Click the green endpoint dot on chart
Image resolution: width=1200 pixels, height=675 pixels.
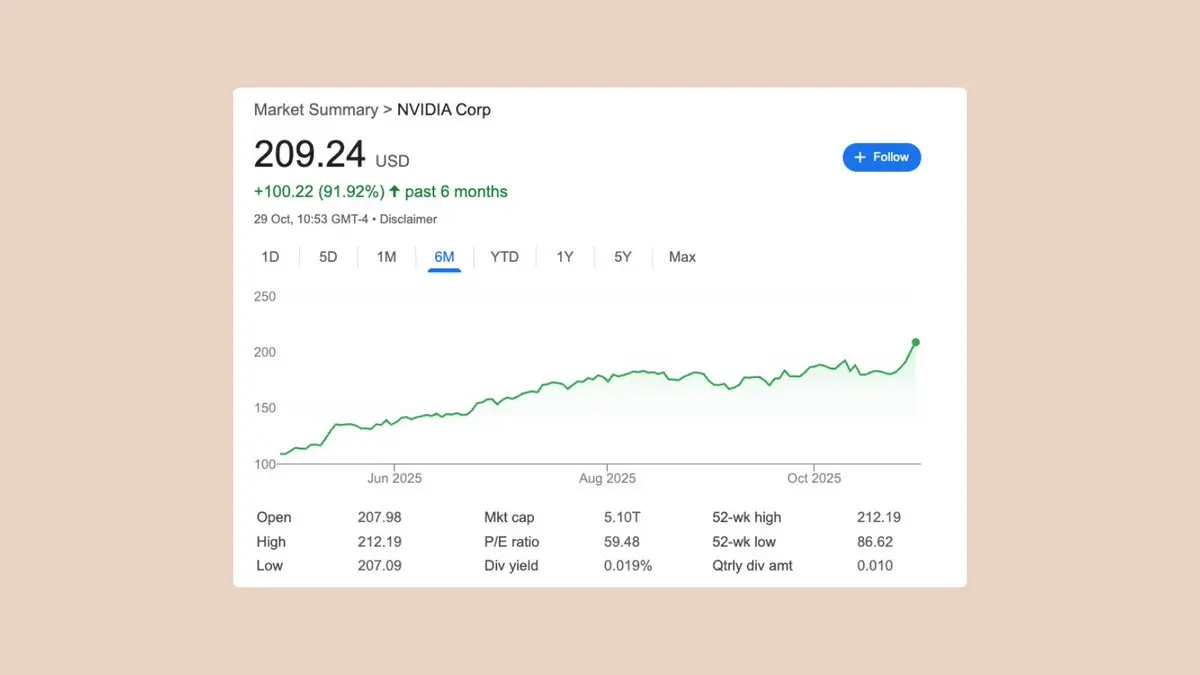click(915, 342)
